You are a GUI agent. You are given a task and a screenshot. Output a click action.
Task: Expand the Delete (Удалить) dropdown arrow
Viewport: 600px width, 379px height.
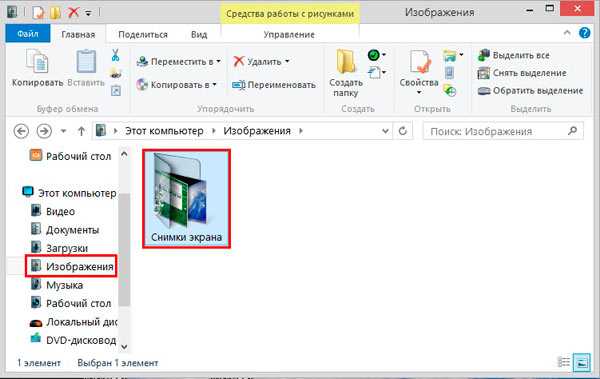click(x=287, y=61)
